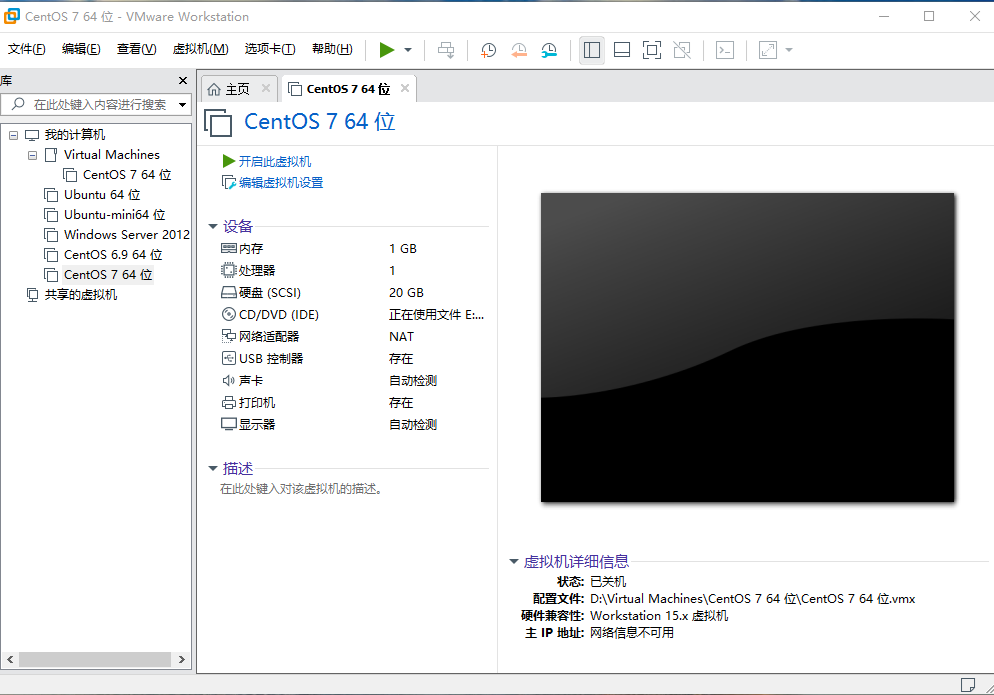This screenshot has width=994, height=695.
Task: Collapse the 描述 section
Action: tap(213, 469)
